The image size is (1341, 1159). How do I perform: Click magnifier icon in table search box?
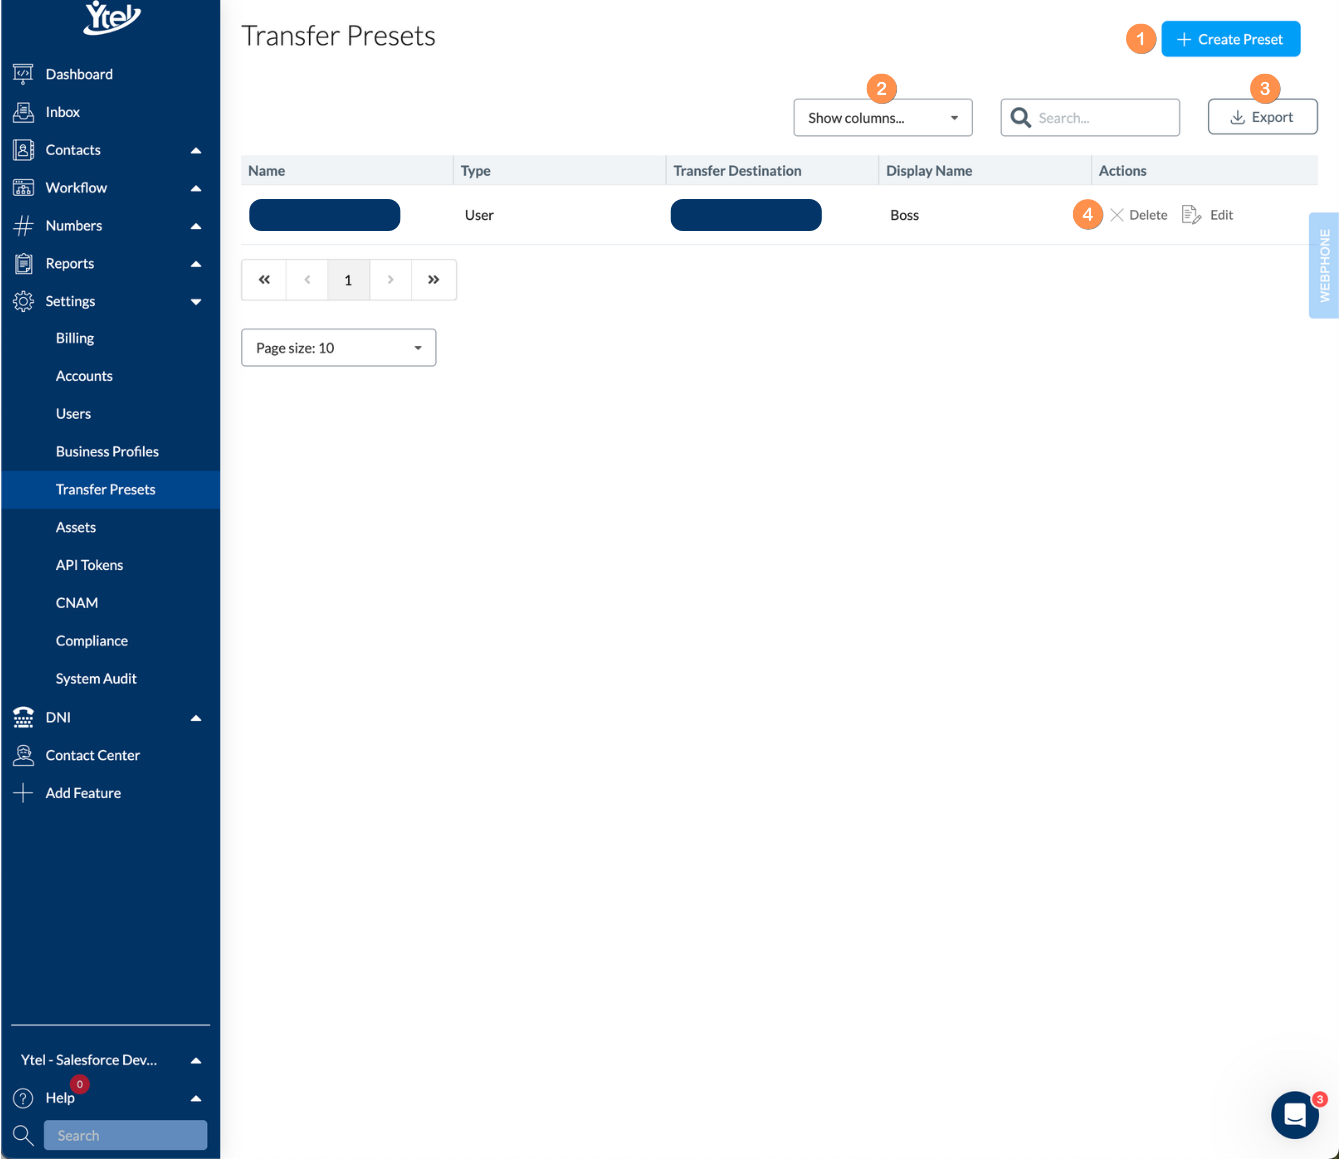pyautogui.click(x=1020, y=117)
